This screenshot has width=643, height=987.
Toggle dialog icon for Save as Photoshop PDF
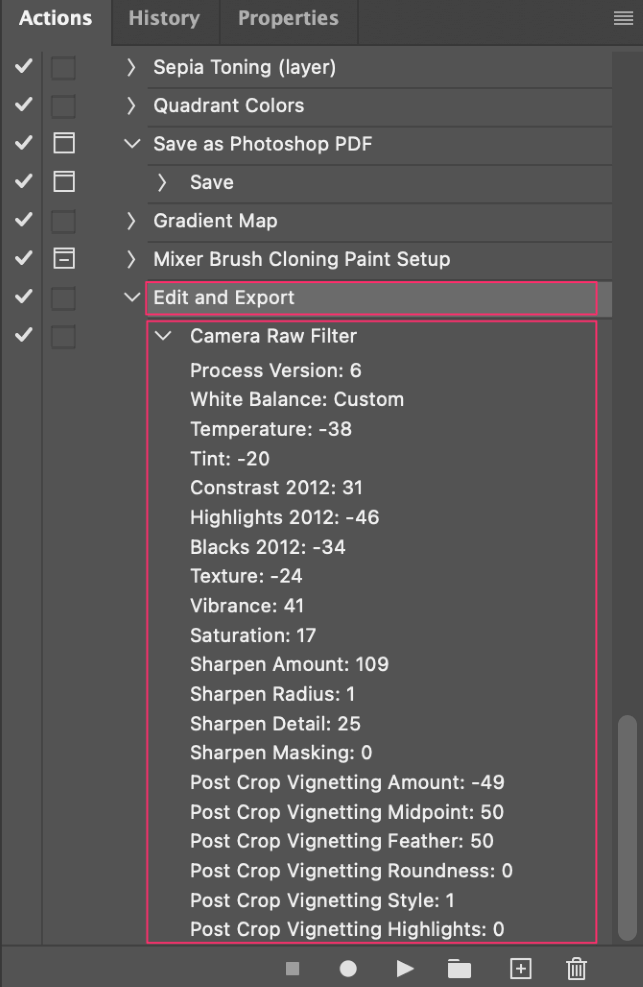[64, 143]
